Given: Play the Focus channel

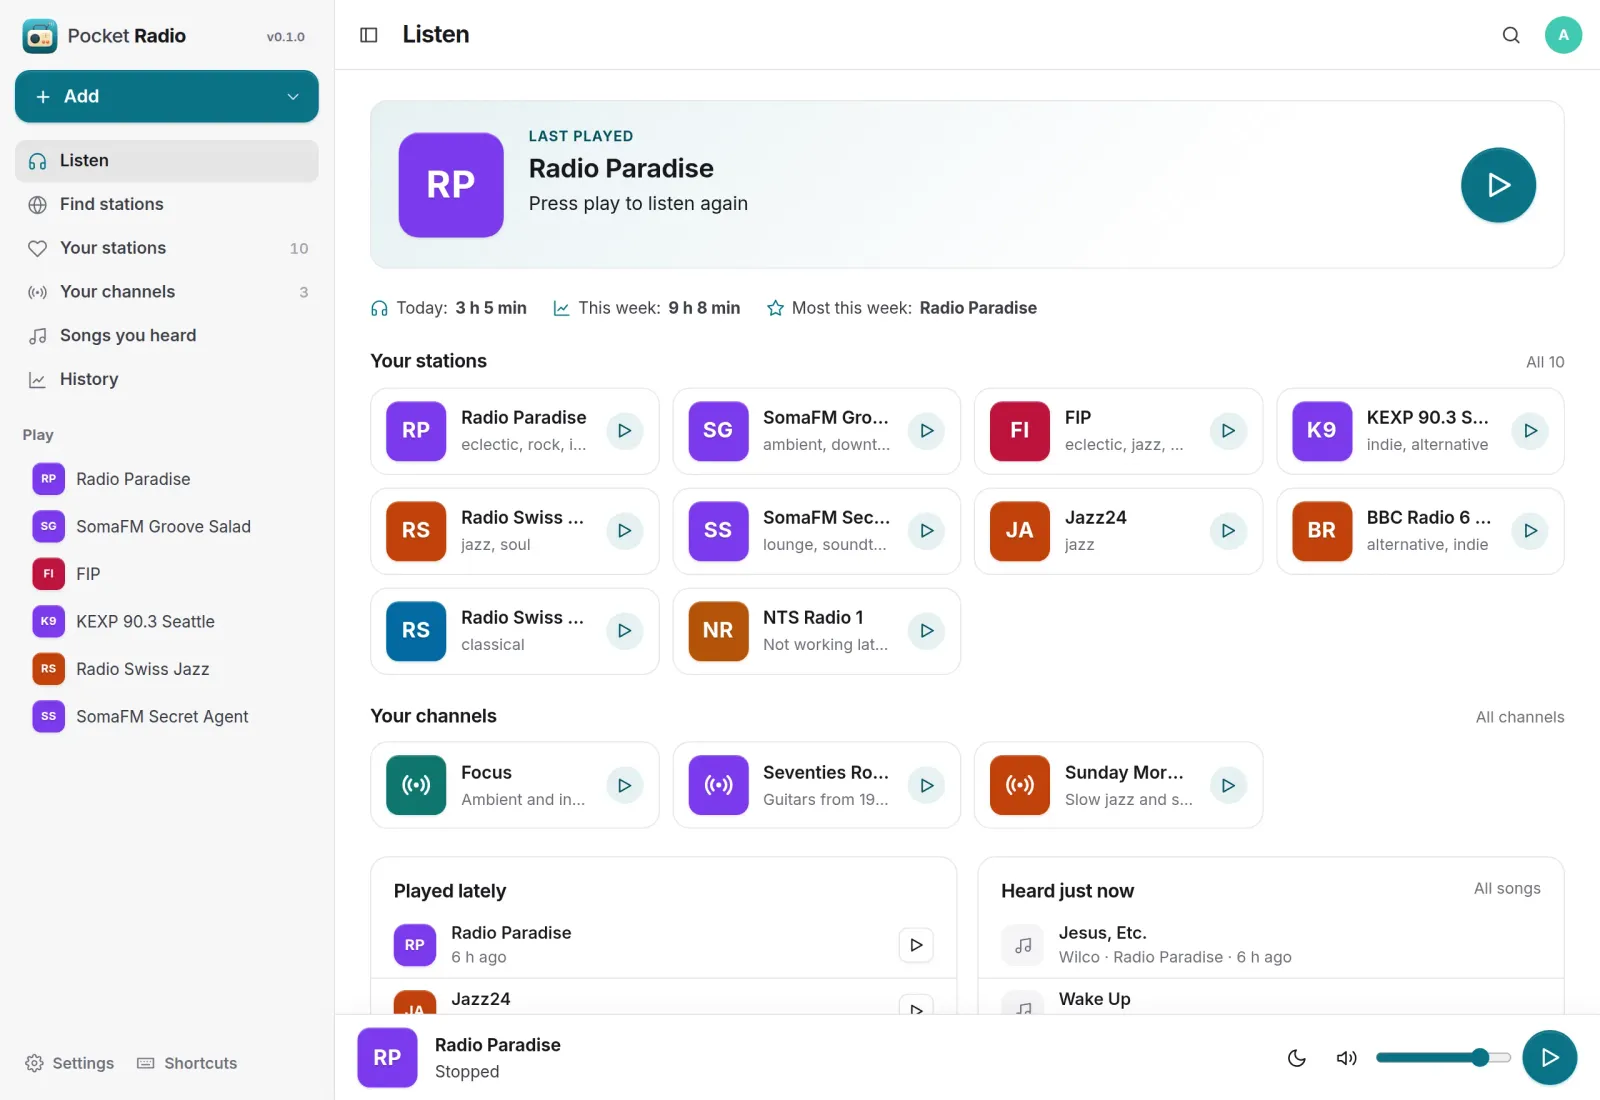Looking at the screenshot, I should [624, 786].
